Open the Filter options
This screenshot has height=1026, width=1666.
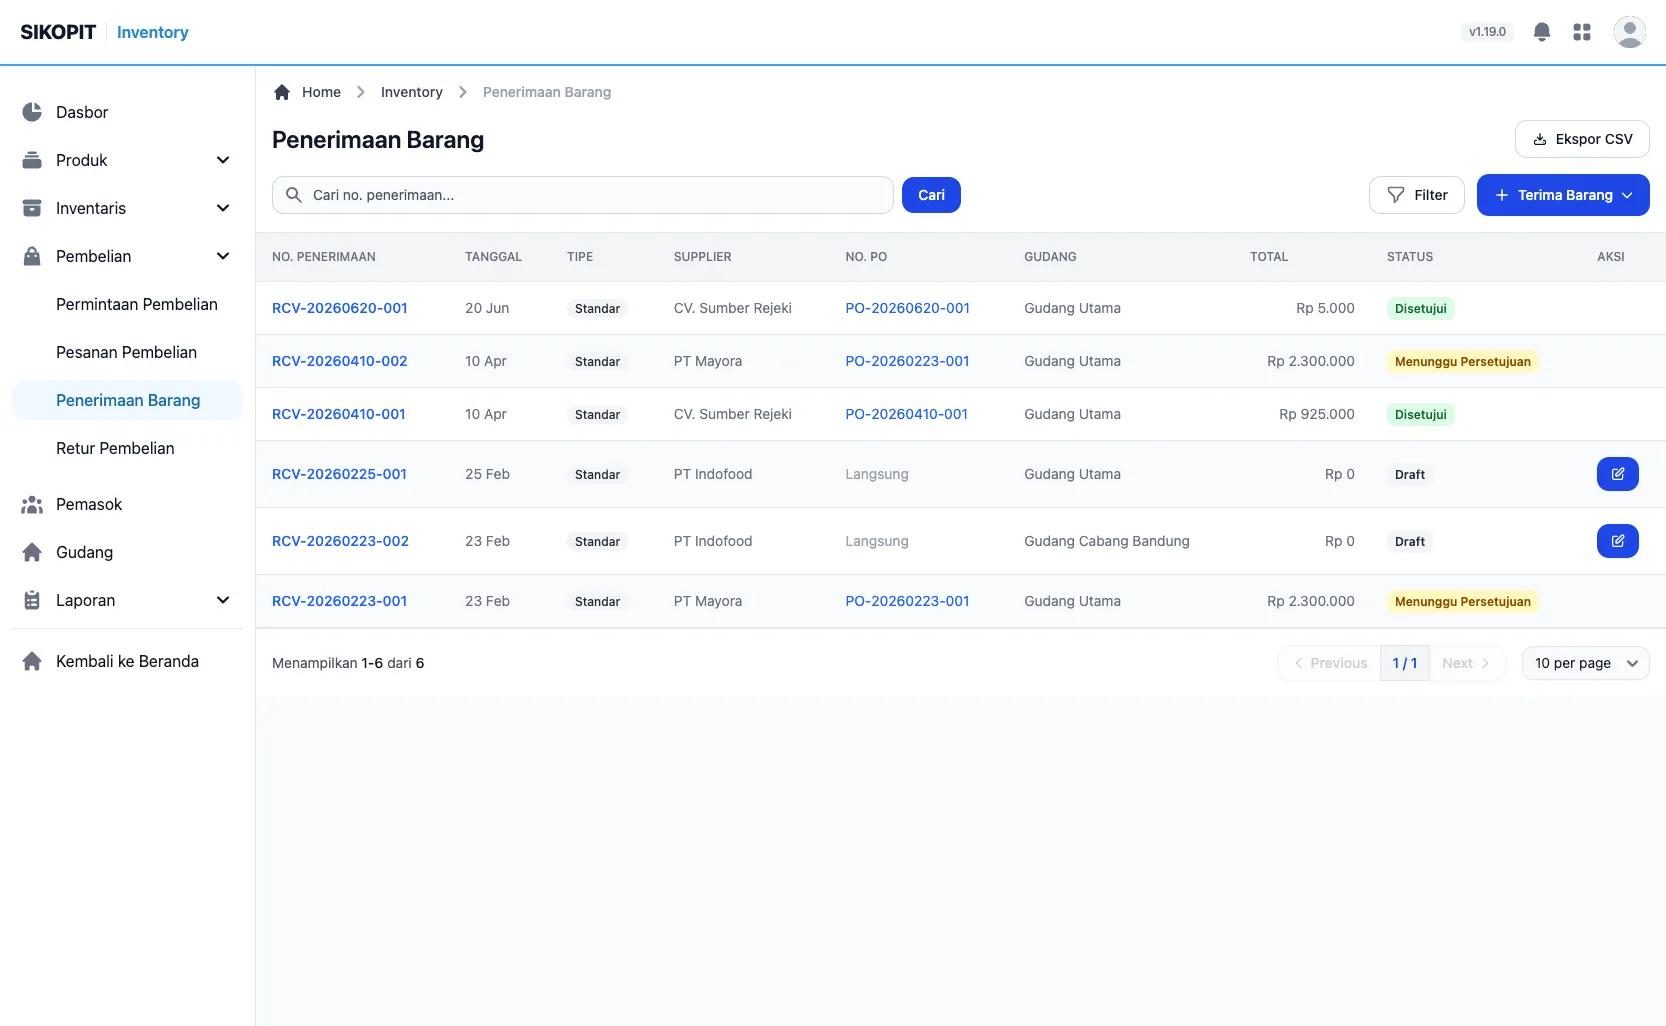pos(1417,195)
